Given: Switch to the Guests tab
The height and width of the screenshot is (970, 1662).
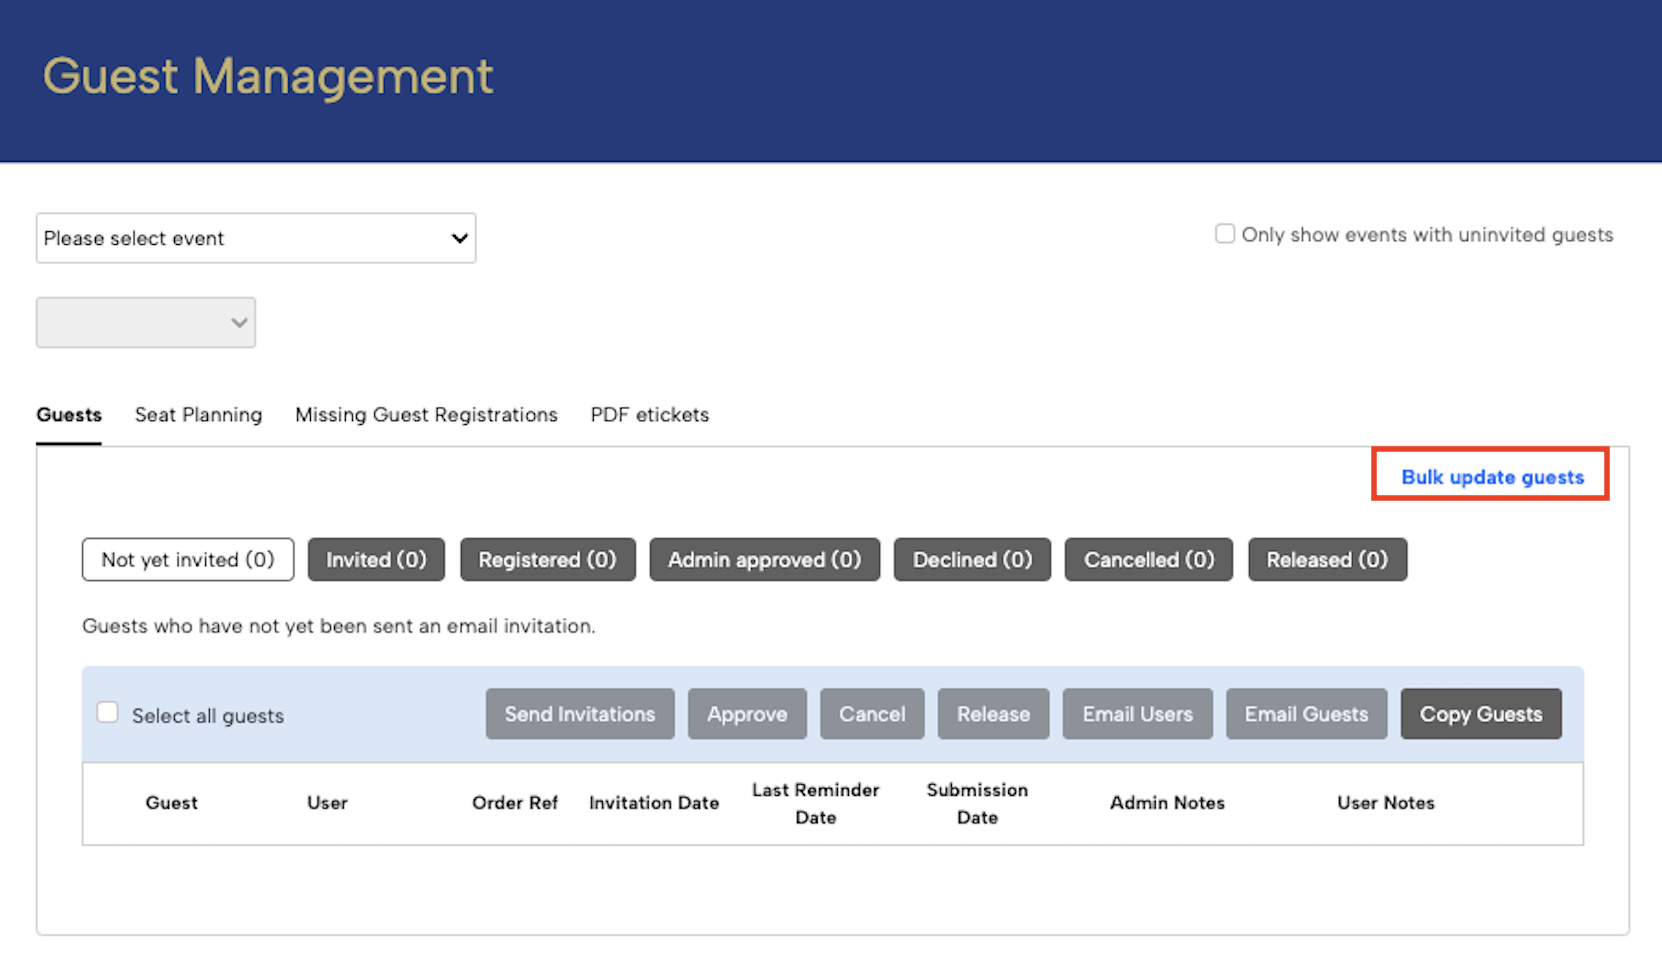Looking at the screenshot, I should tap(69, 415).
